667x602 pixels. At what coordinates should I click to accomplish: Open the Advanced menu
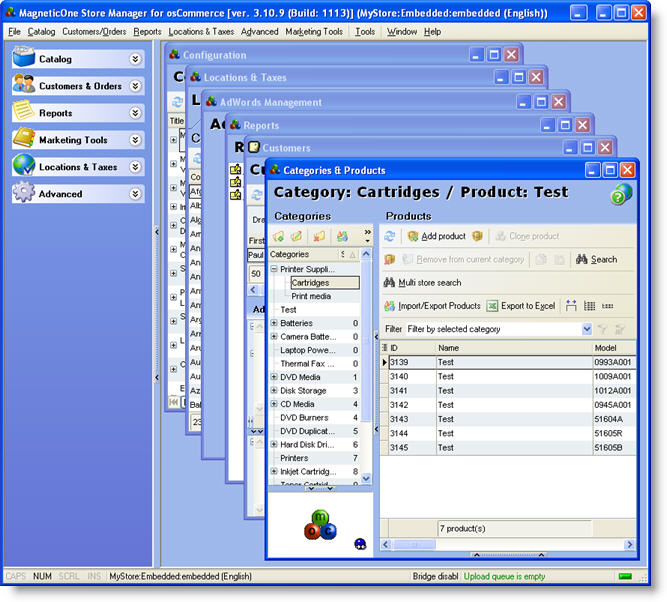259,31
